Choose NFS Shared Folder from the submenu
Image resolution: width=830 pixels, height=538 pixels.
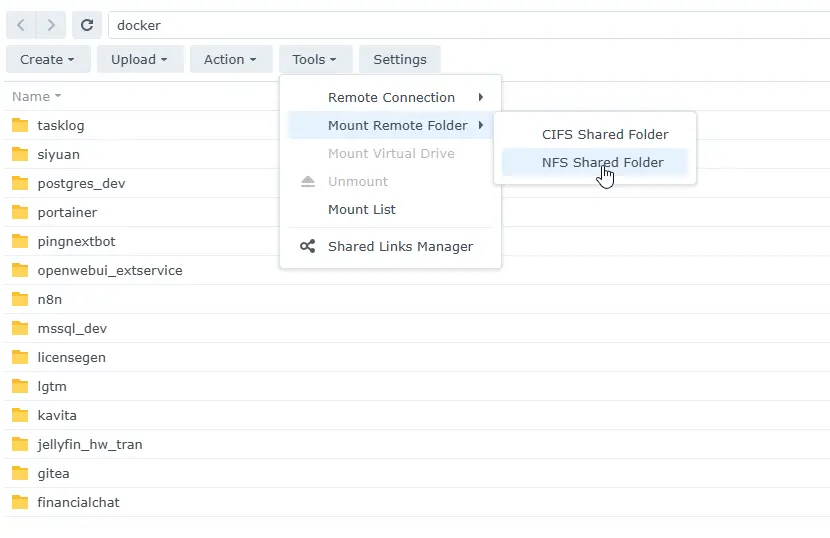click(x=602, y=162)
